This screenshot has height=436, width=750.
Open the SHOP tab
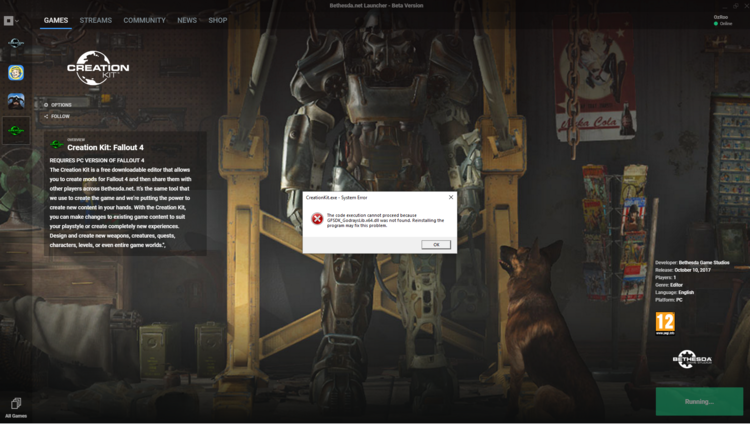tap(218, 21)
